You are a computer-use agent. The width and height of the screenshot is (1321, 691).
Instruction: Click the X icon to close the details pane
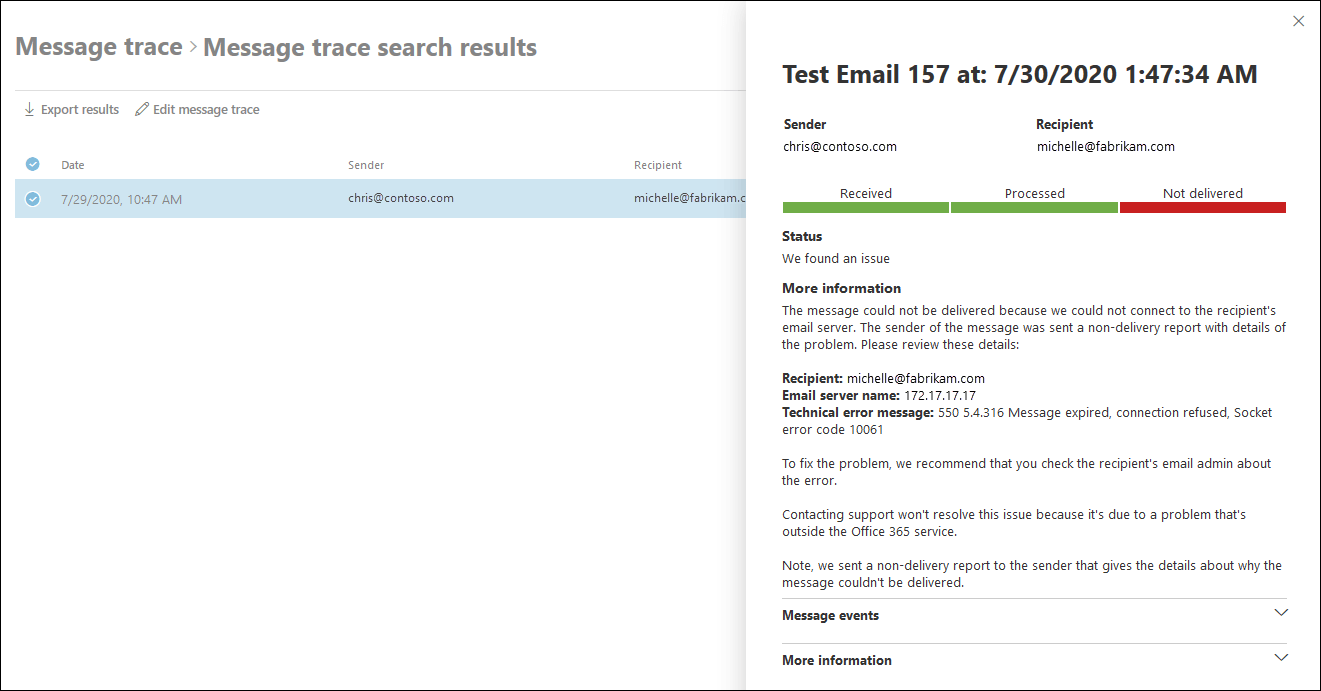1298,20
